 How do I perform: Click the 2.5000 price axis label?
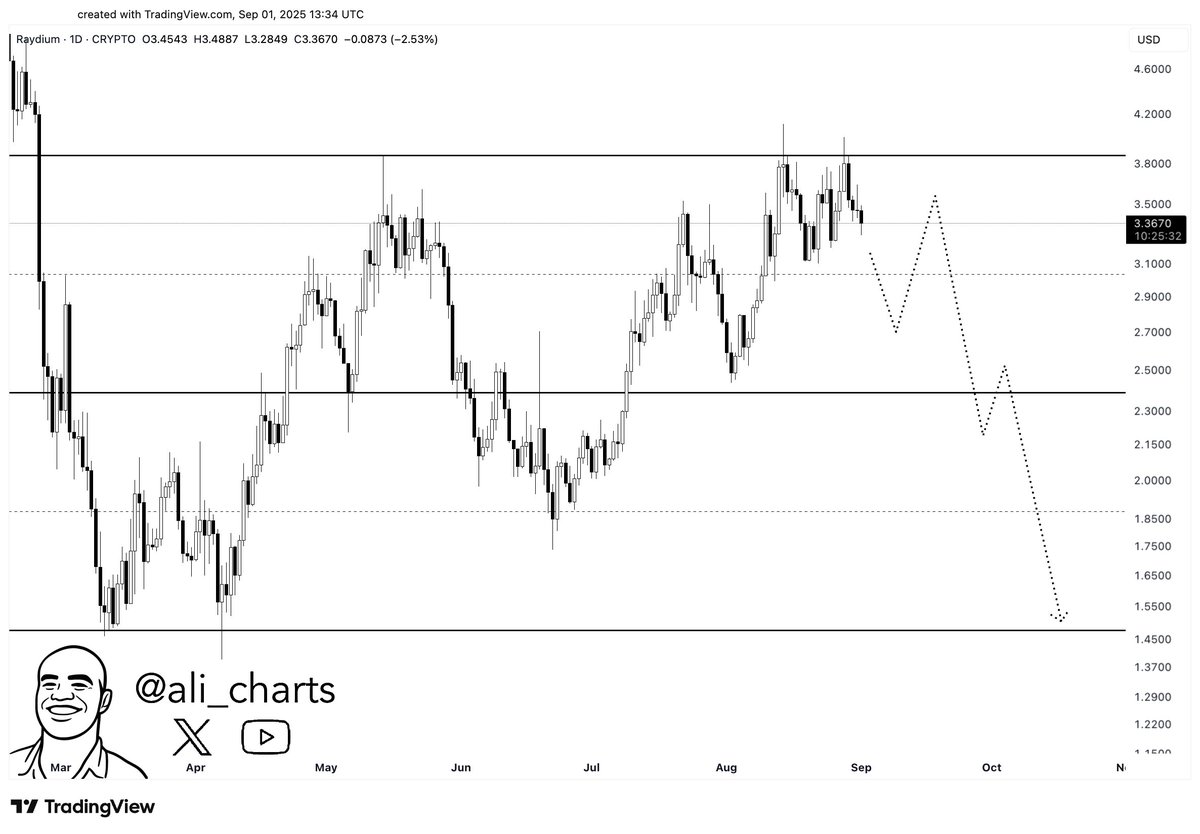pyautogui.click(x=1152, y=370)
